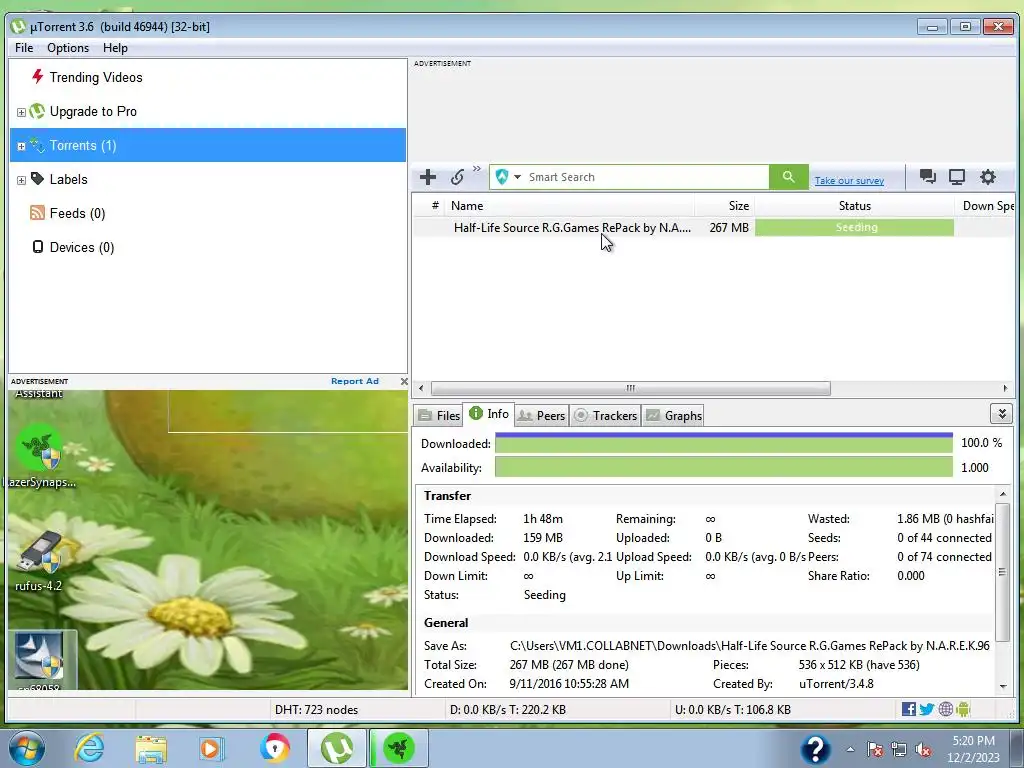Screen dimensions: 1024x768
Task: Open the search provider shield dropdown
Action: 507,177
